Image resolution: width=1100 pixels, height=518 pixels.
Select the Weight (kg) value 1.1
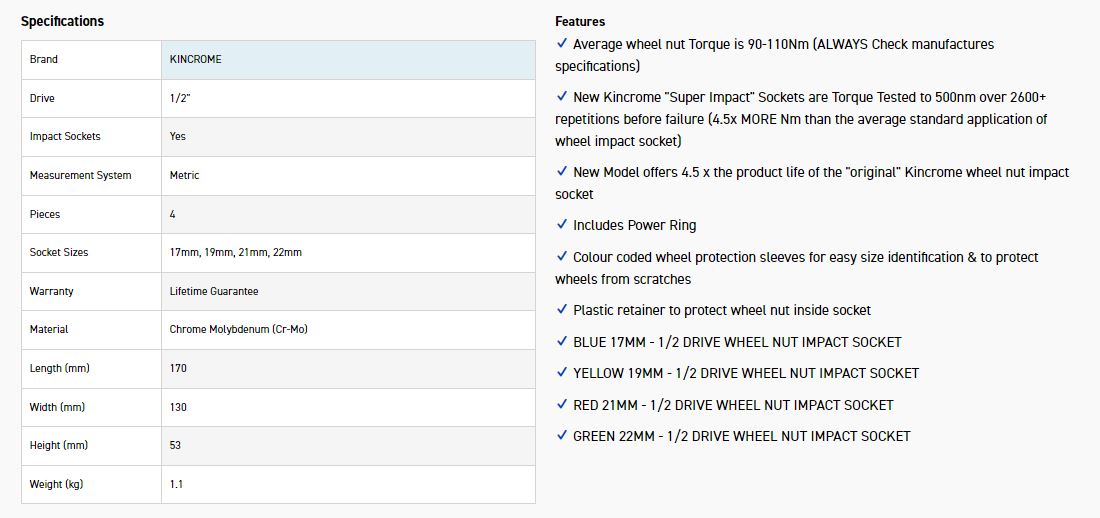pos(176,485)
